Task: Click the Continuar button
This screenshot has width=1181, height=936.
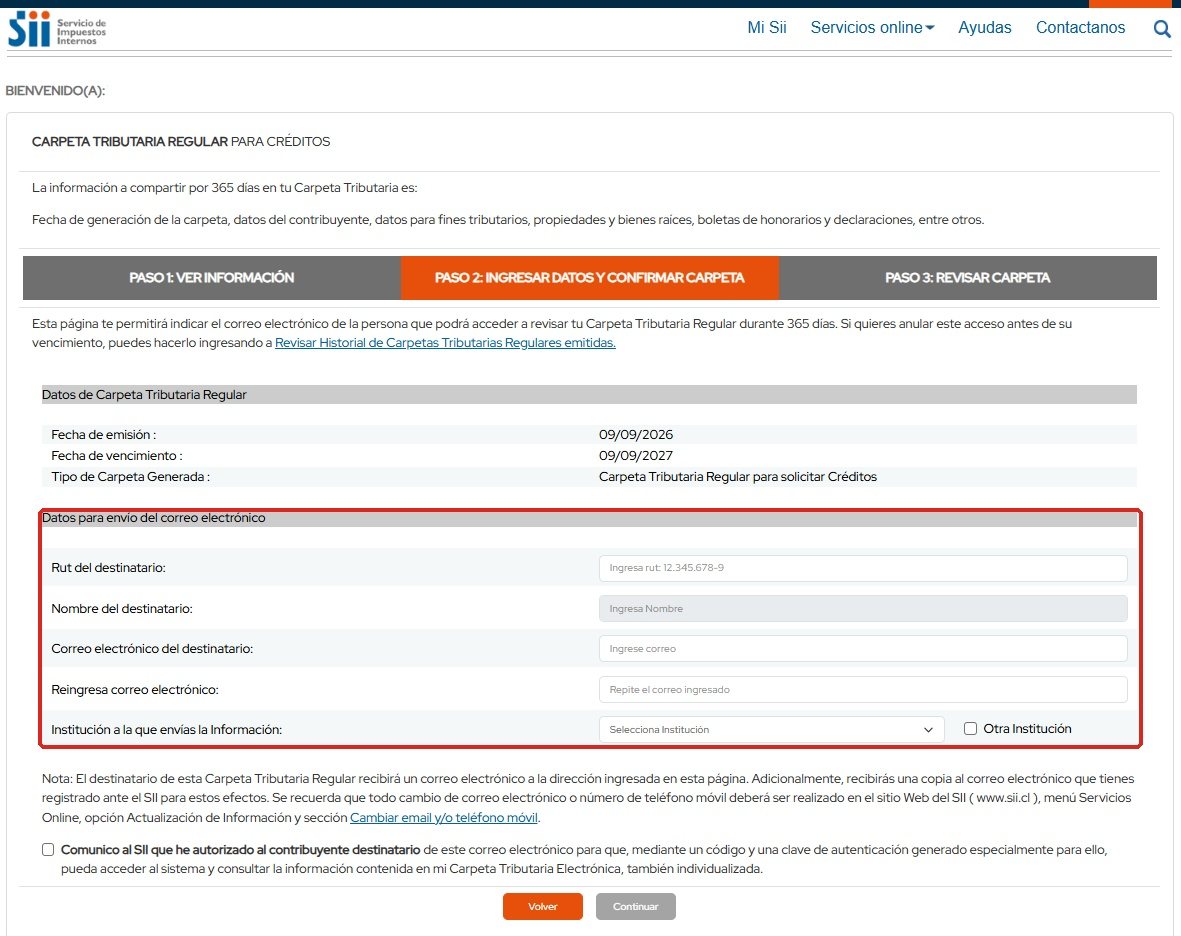Action: point(636,907)
